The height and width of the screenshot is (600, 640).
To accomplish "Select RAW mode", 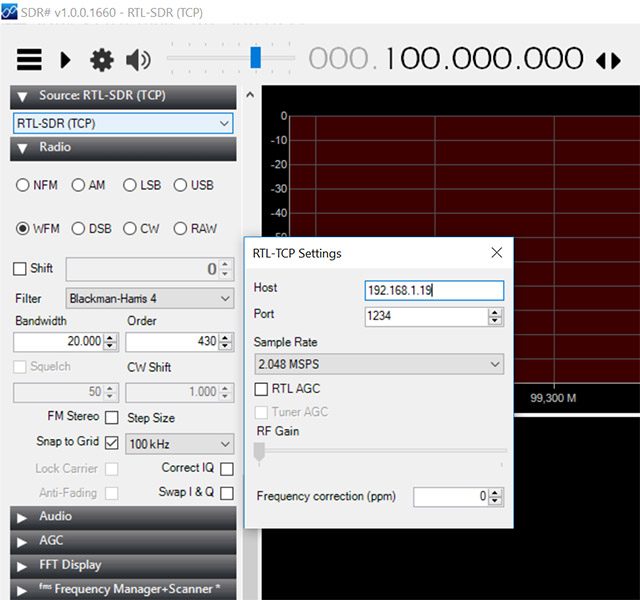I will click(195, 229).
